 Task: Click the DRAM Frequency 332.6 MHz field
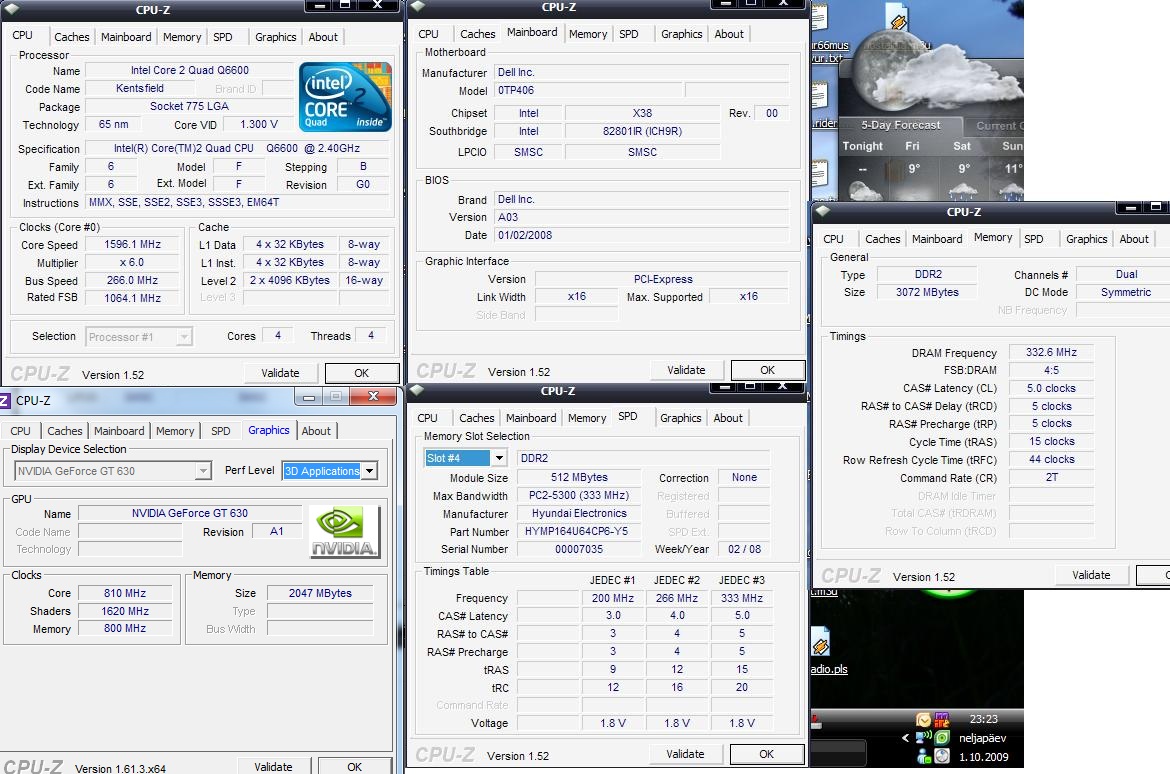pos(1051,352)
